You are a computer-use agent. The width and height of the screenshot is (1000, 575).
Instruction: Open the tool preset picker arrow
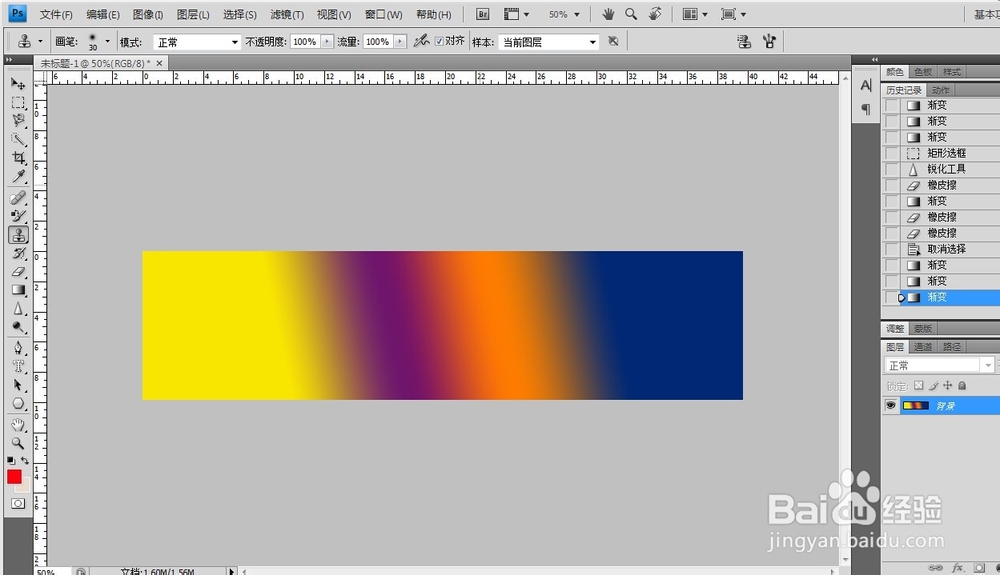point(40,41)
